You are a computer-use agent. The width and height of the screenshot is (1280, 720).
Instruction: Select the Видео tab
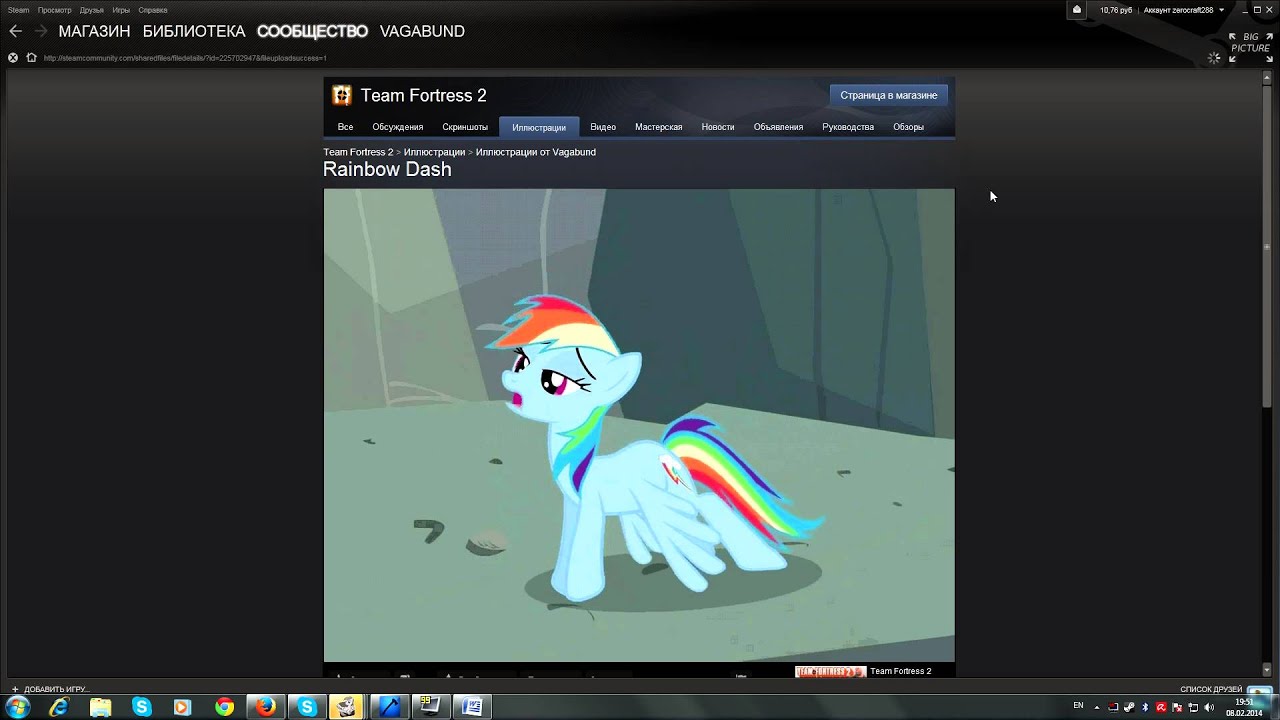[x=603, y=127]
